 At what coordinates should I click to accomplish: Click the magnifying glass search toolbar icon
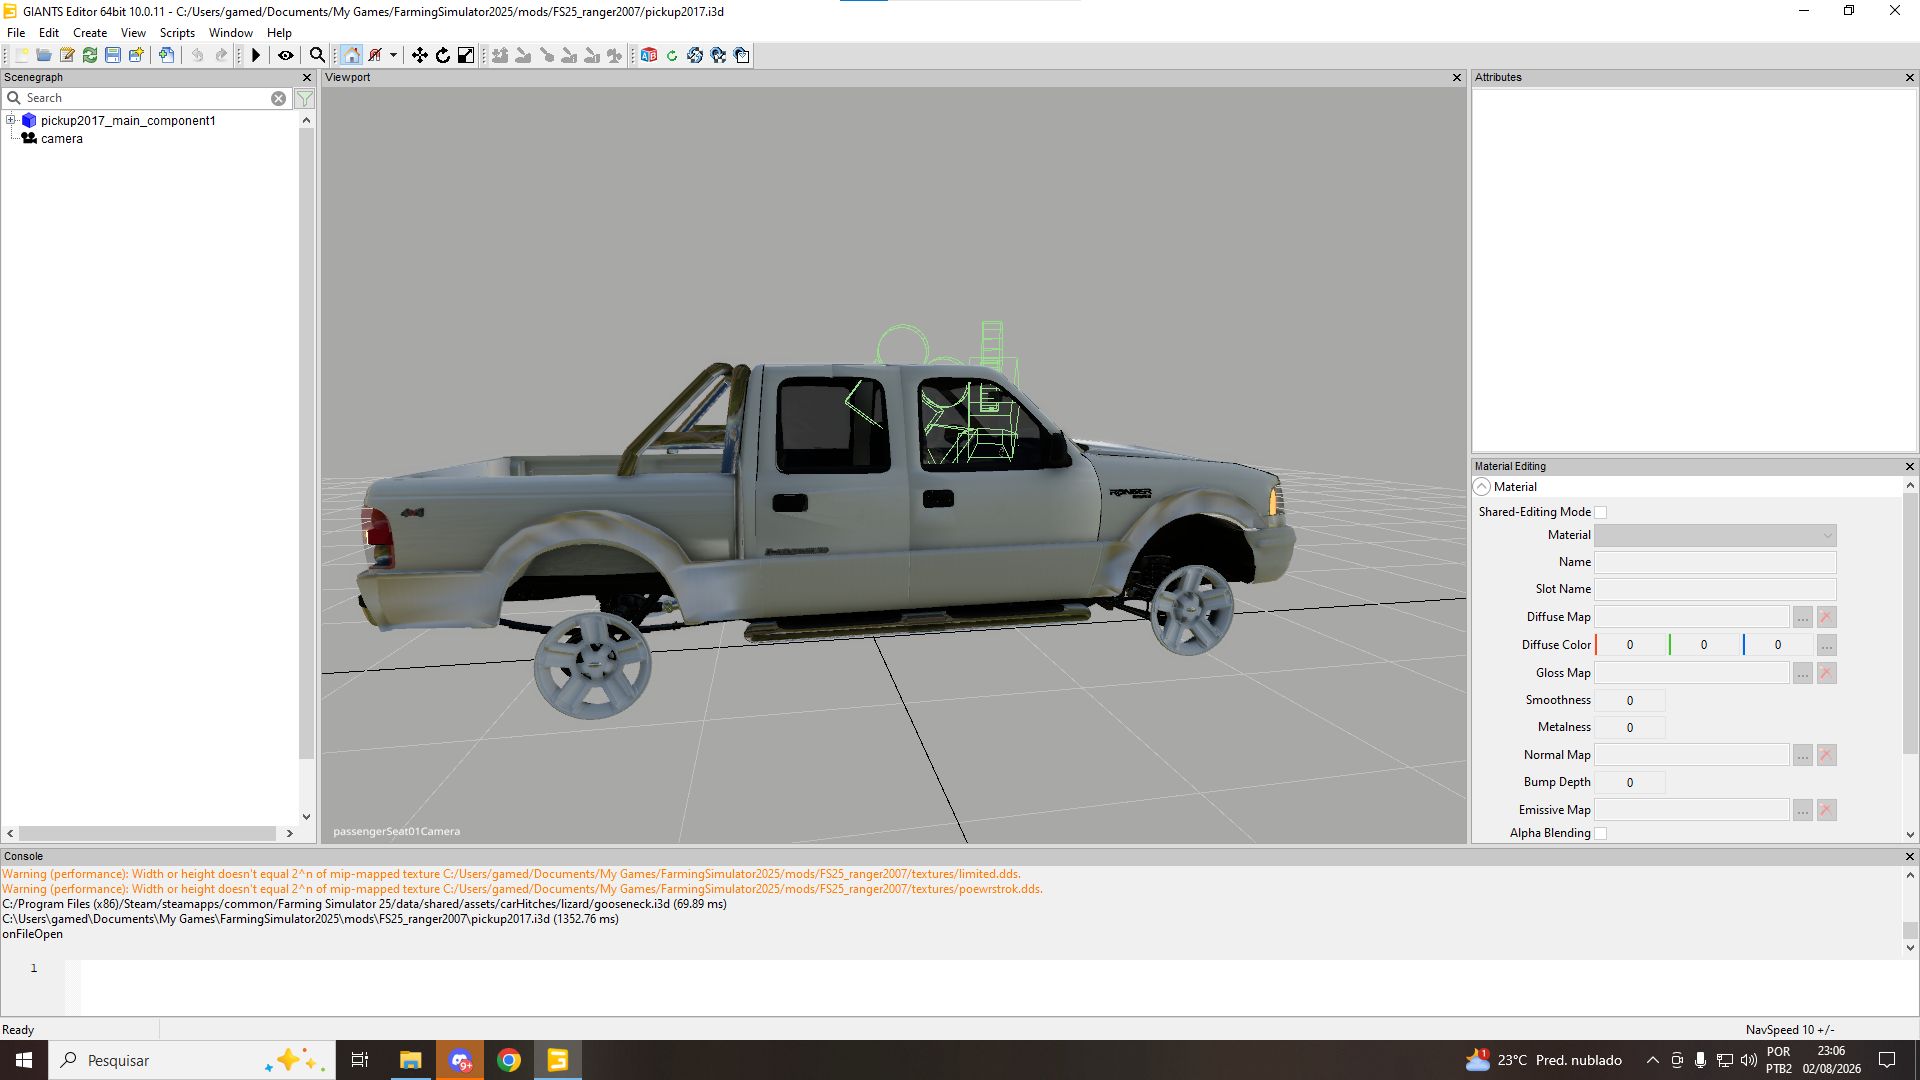click(x=317, y=55)
